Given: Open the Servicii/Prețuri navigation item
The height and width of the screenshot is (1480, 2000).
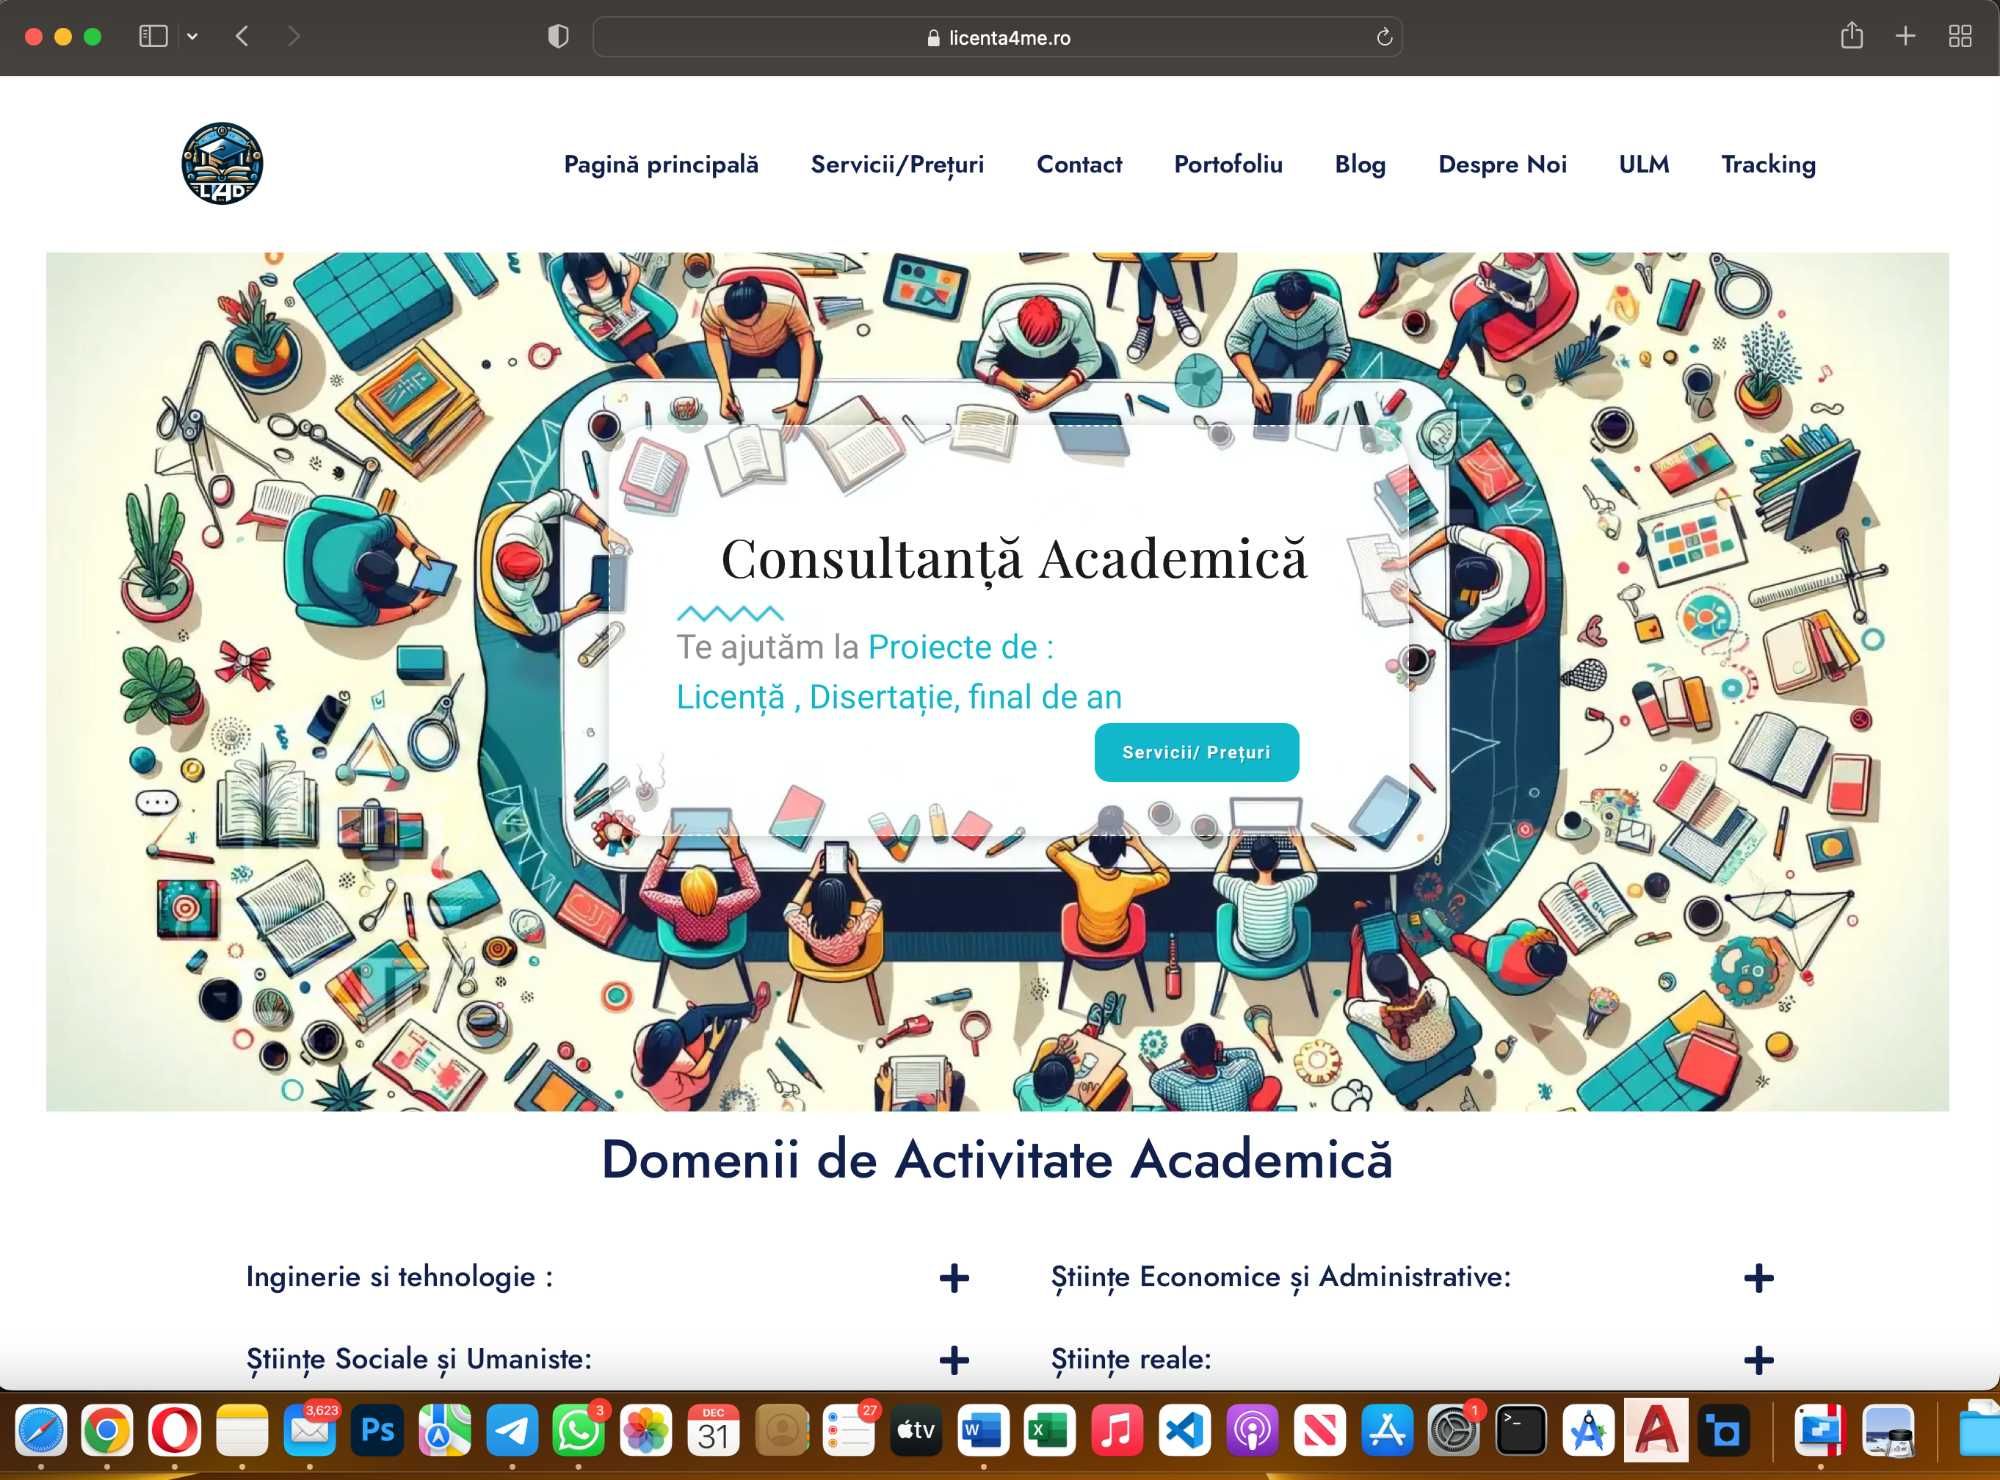Looking at the screenshot, I should click(897, 165).
